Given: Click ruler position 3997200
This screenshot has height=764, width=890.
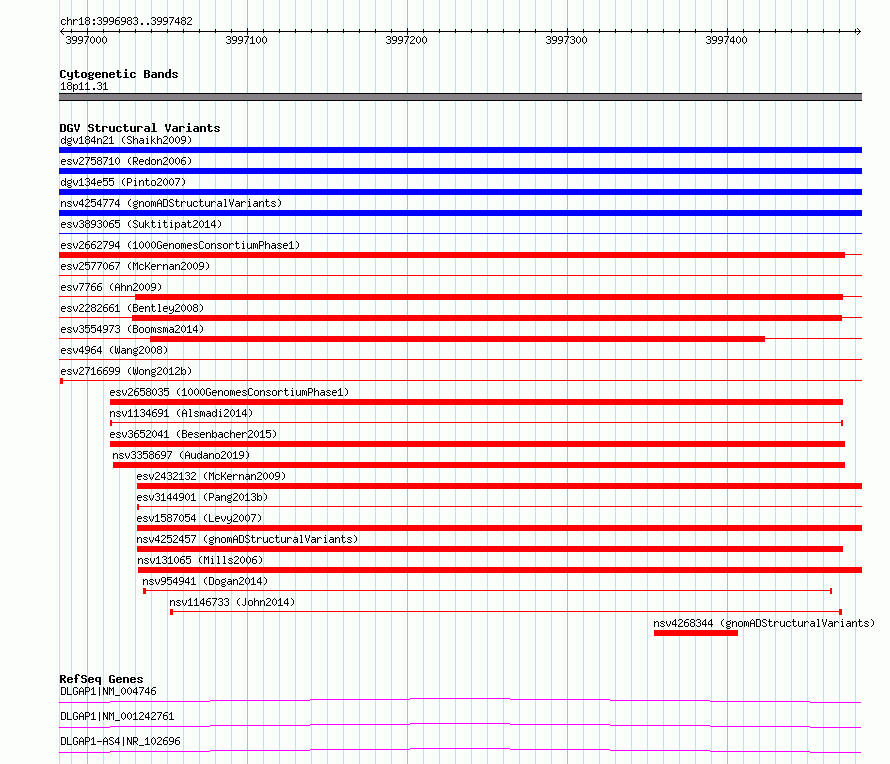Looking at the screenshot, I should (406, 40).
